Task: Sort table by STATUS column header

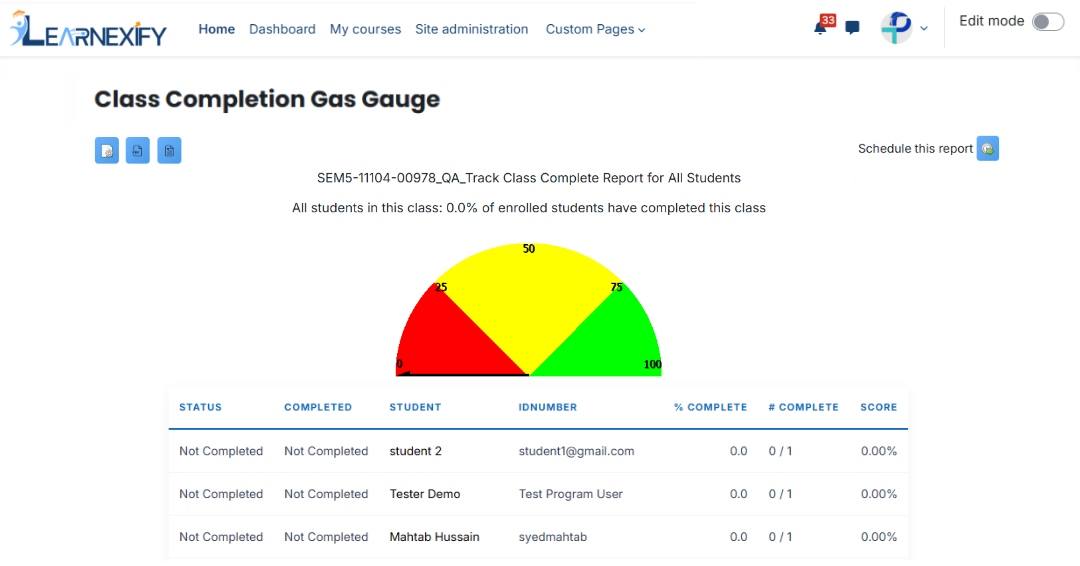Action: tap(200, 407)
